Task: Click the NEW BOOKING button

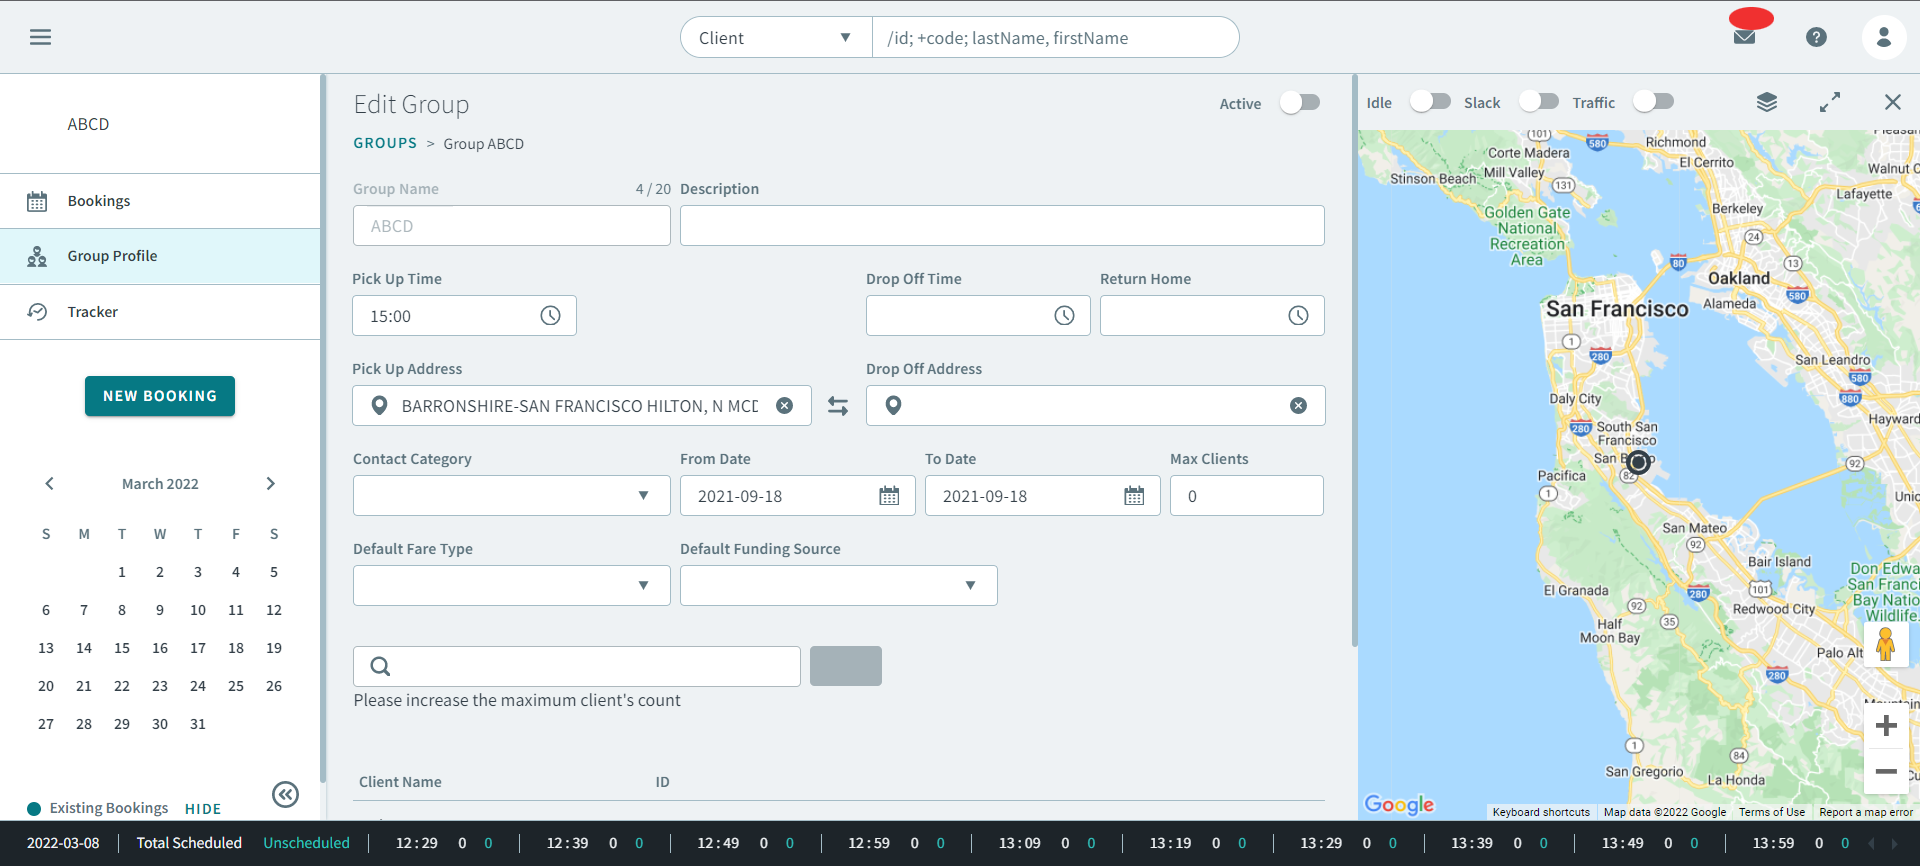Action: tap(160, 396)
